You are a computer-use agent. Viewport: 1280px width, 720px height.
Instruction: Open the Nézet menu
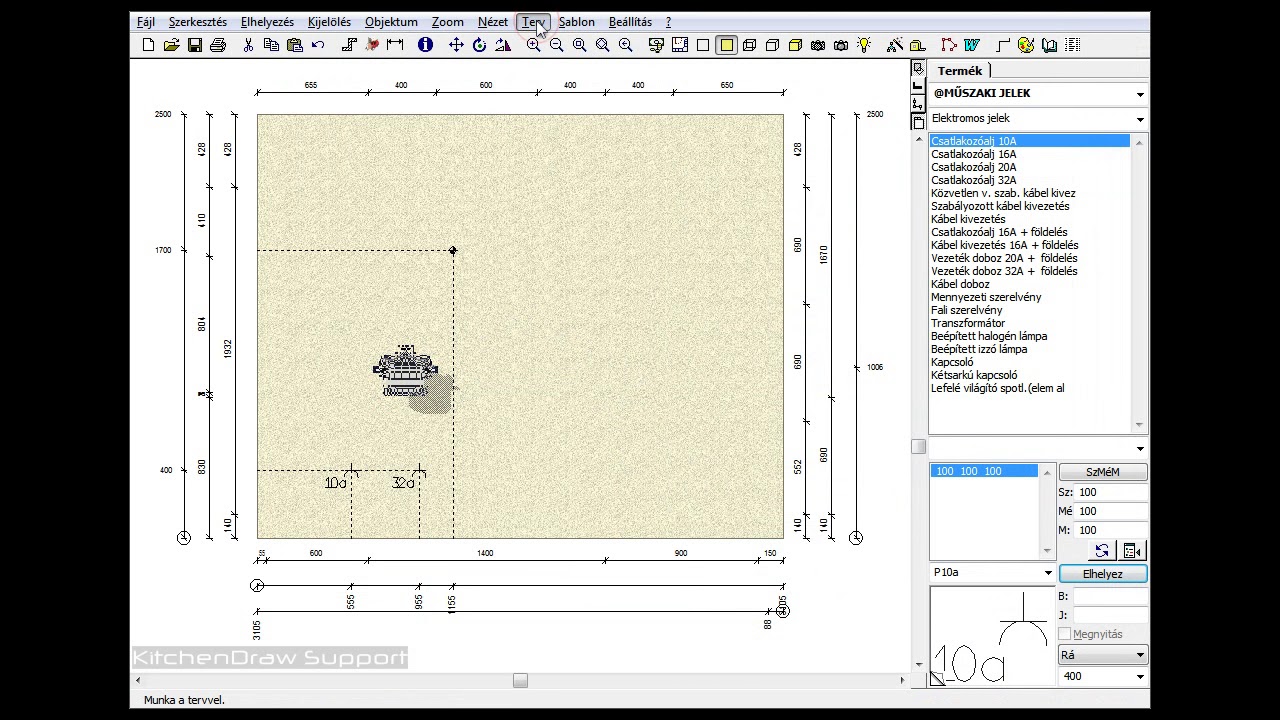pos(493,22)
